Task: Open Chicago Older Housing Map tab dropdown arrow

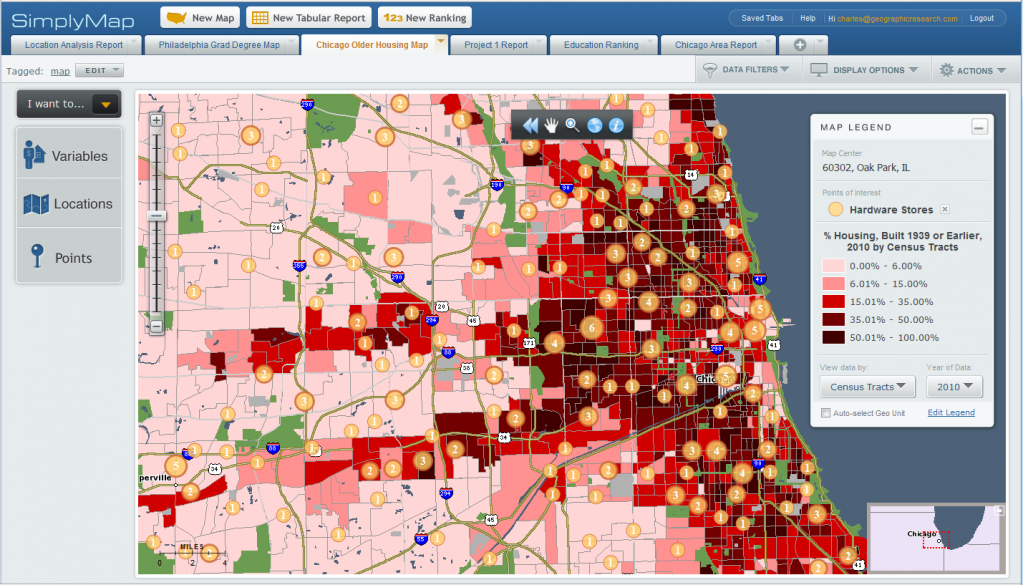Action: pos(441,42)
